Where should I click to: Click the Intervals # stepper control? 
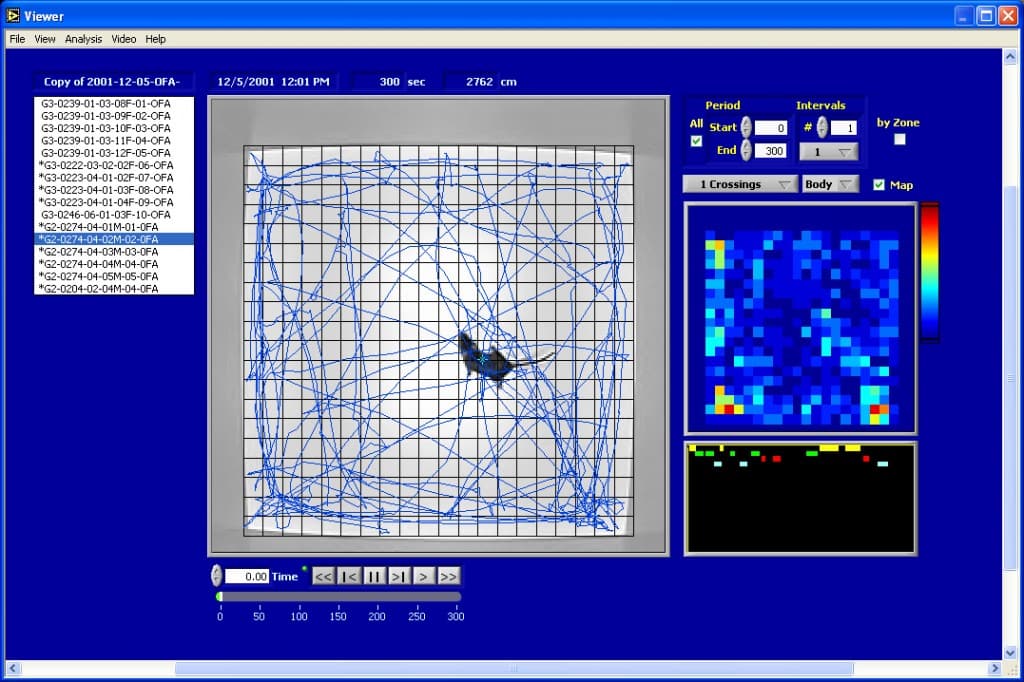click(x=822, y=127)
